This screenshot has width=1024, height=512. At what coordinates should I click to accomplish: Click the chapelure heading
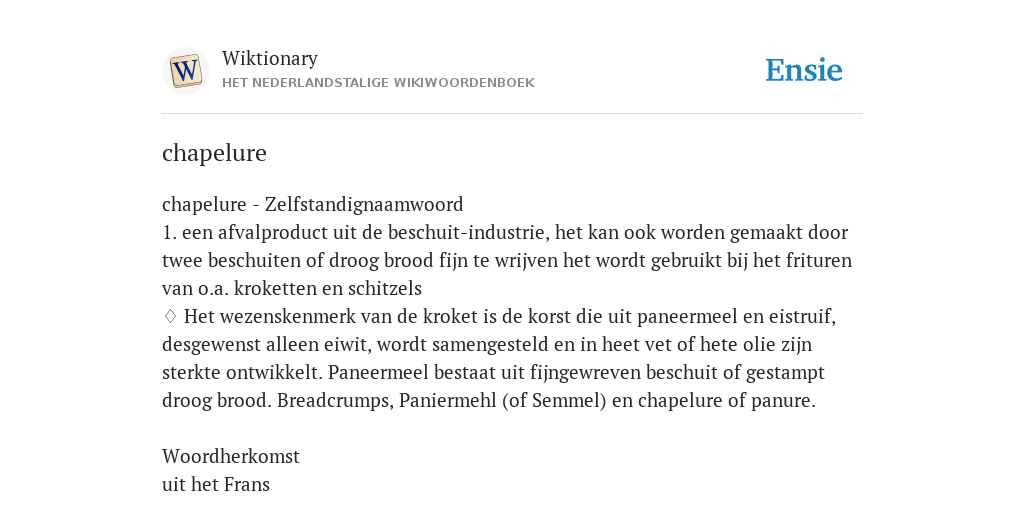(214, 153)
